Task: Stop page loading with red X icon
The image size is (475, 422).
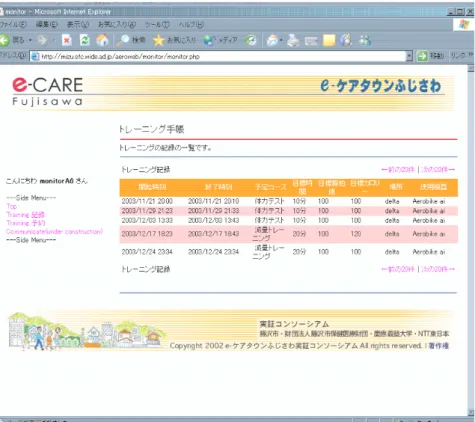Action: [x=67, y=41]
